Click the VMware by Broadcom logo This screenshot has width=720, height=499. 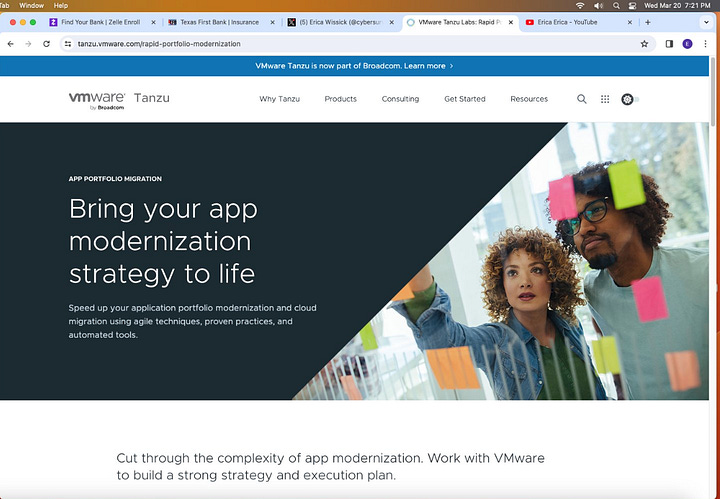click(x=97, y=101)
